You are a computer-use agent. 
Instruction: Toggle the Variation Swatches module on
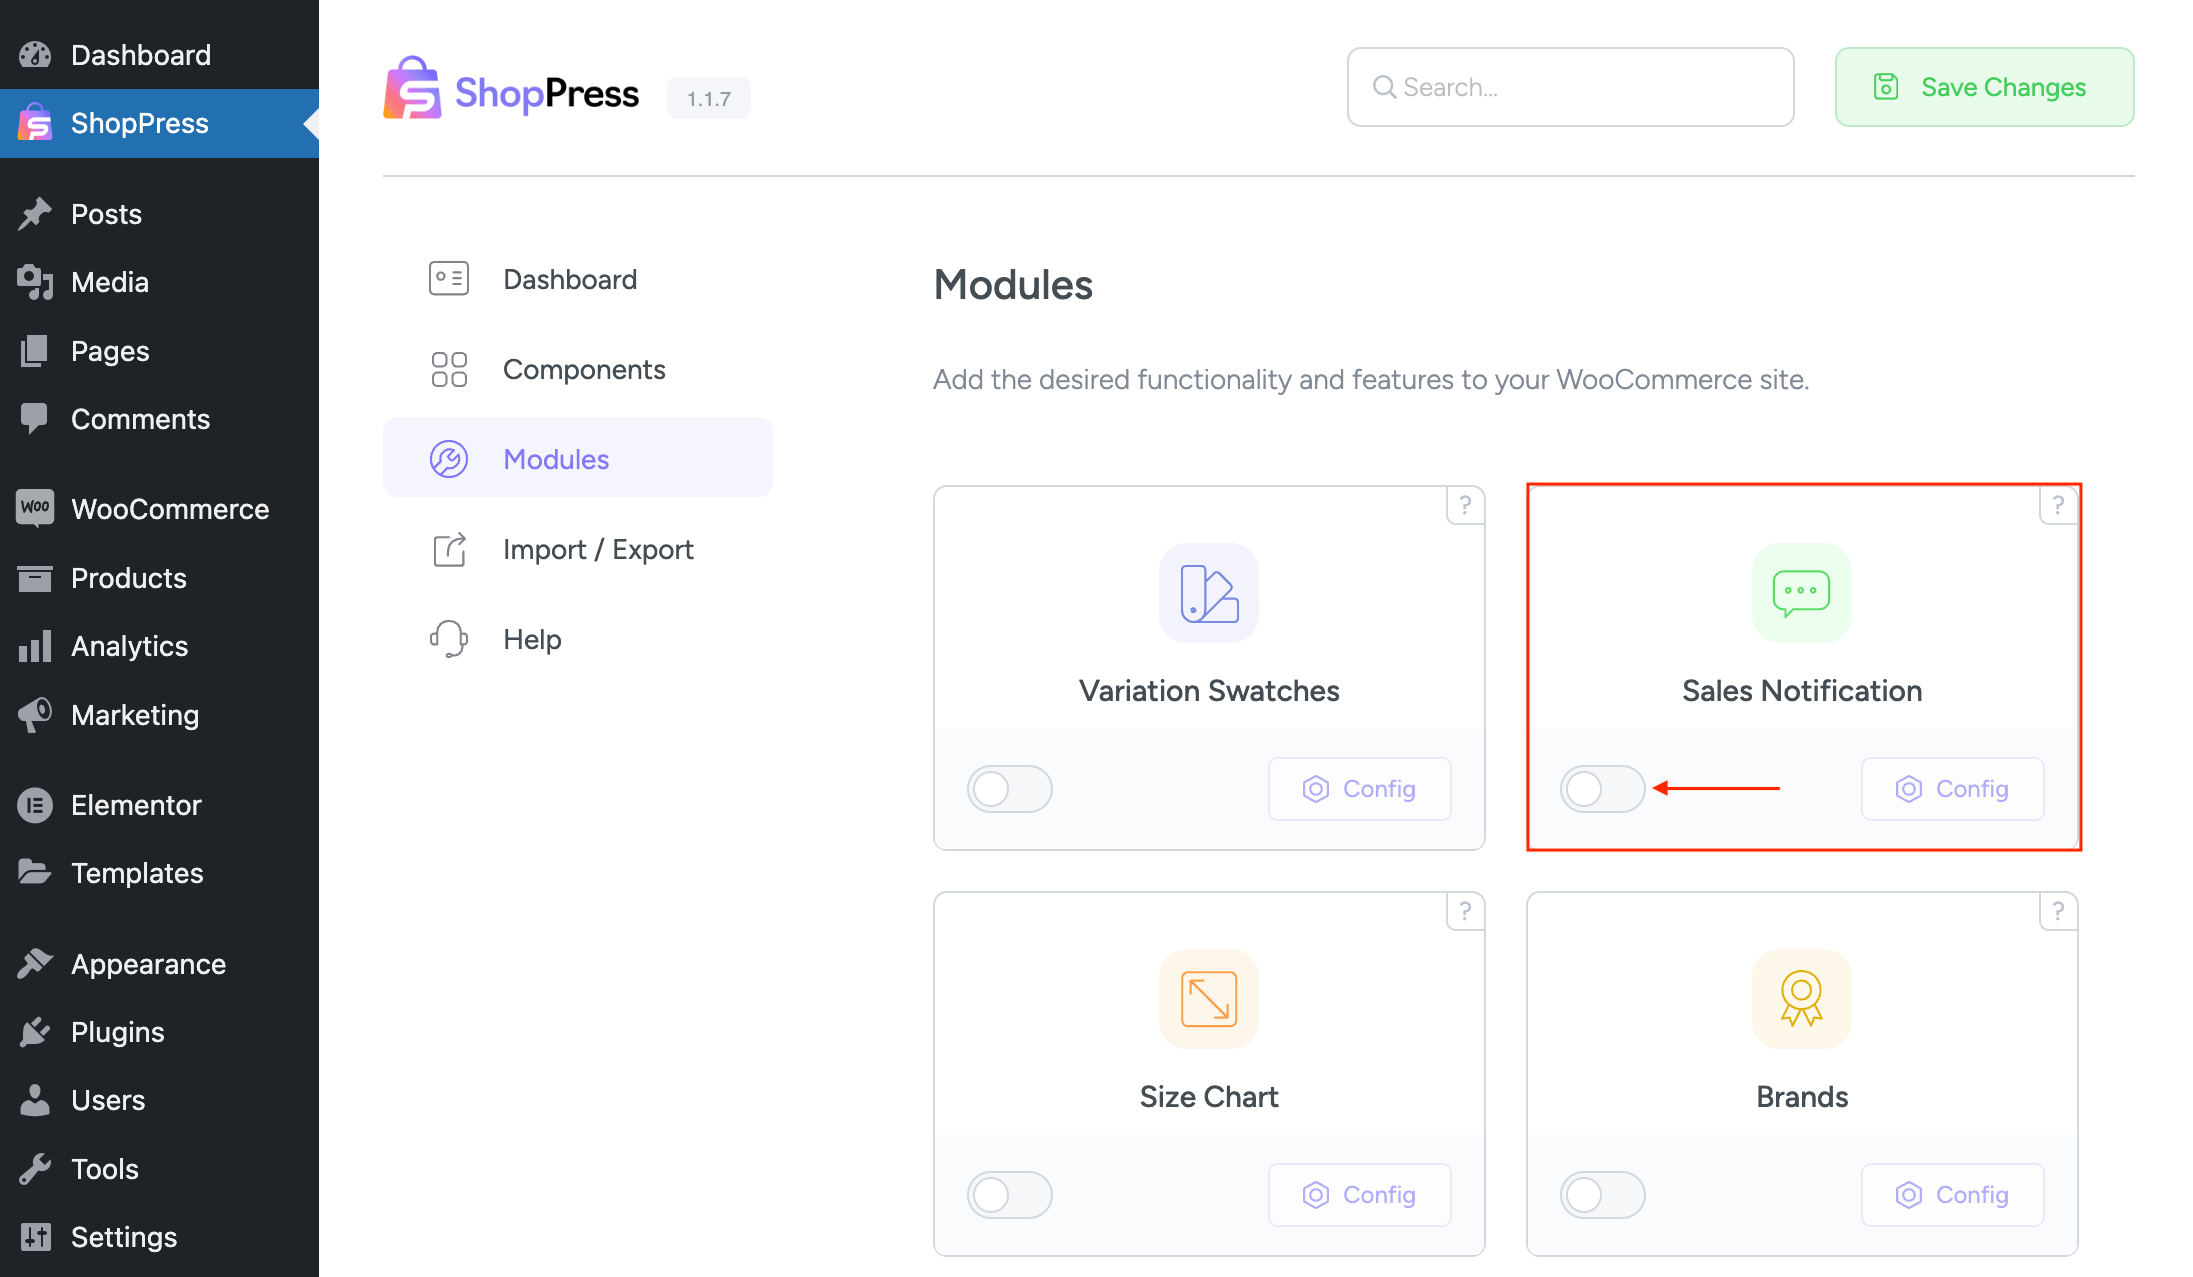tap(1010, 788)
